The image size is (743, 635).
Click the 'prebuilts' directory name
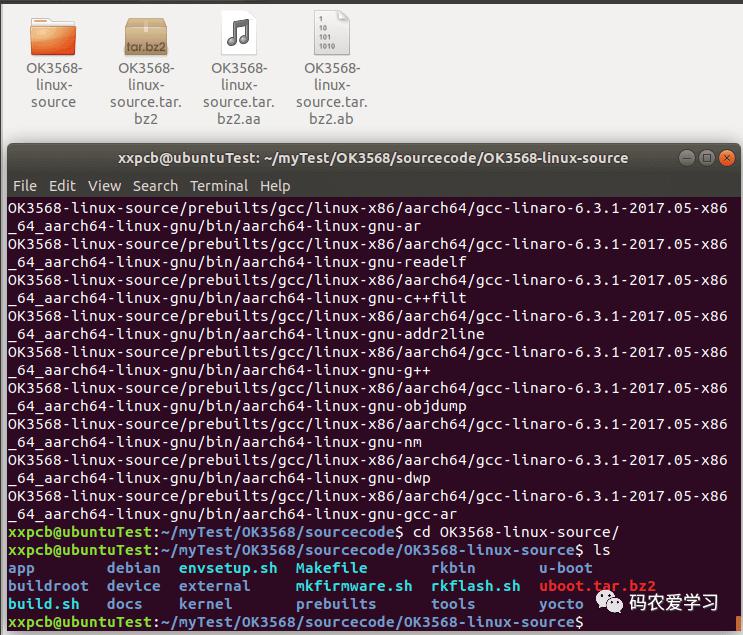pos(336,604)
